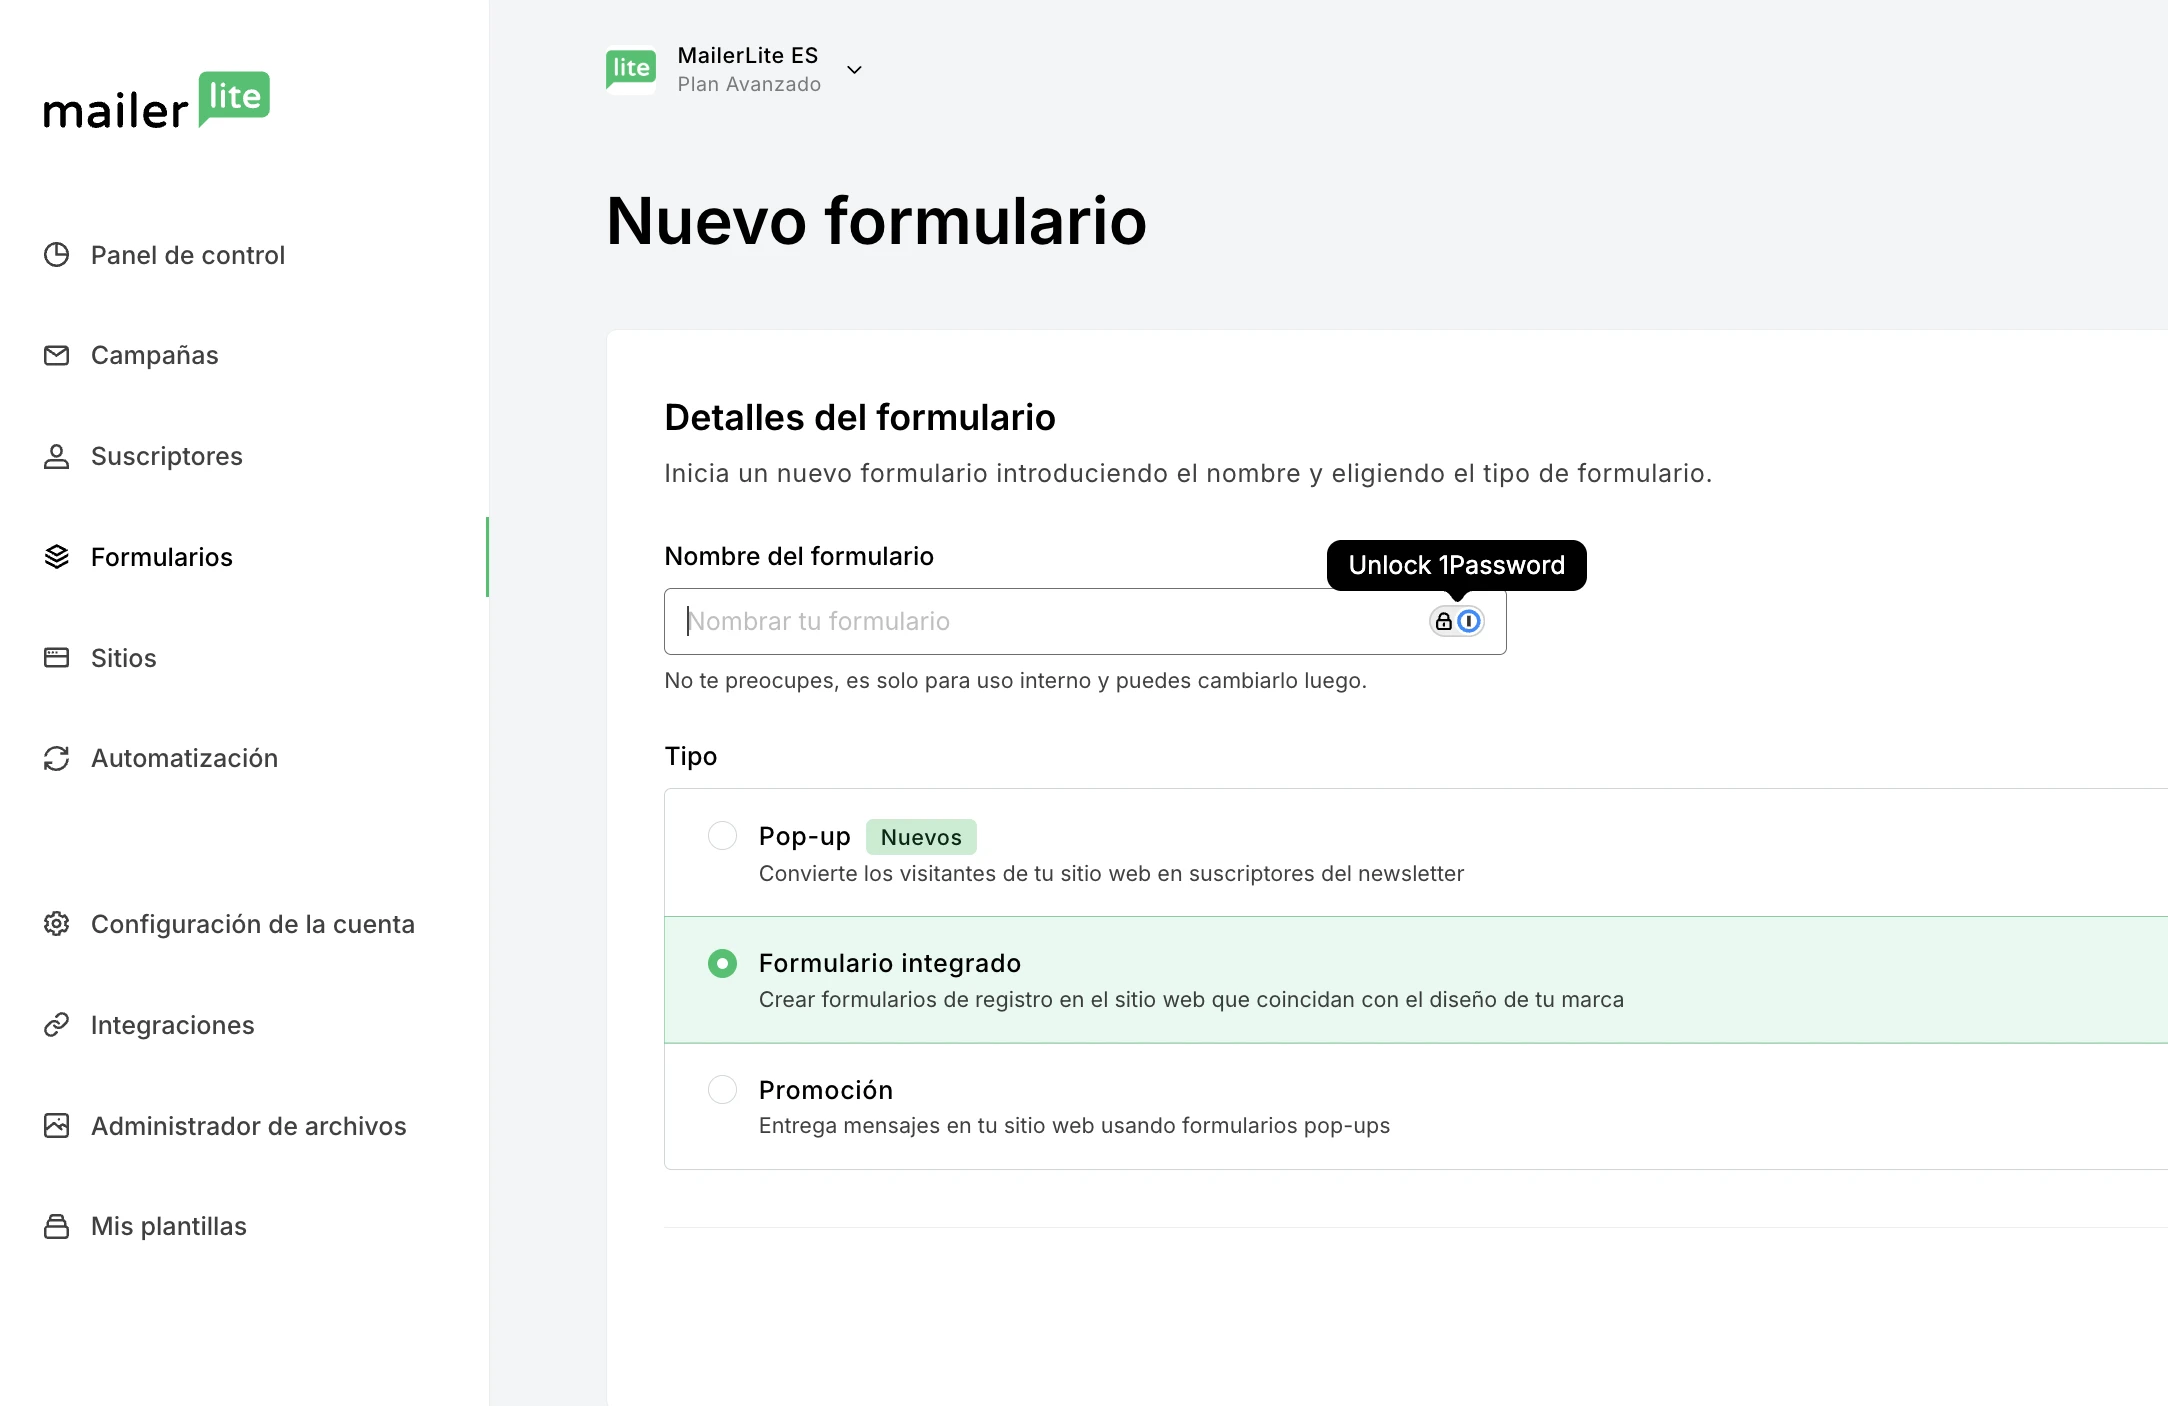Image resolution: width=2168 pixels, height=1406 pixels.
Task: Click the Campañas envelope icon
Action: tap(57, 355)
